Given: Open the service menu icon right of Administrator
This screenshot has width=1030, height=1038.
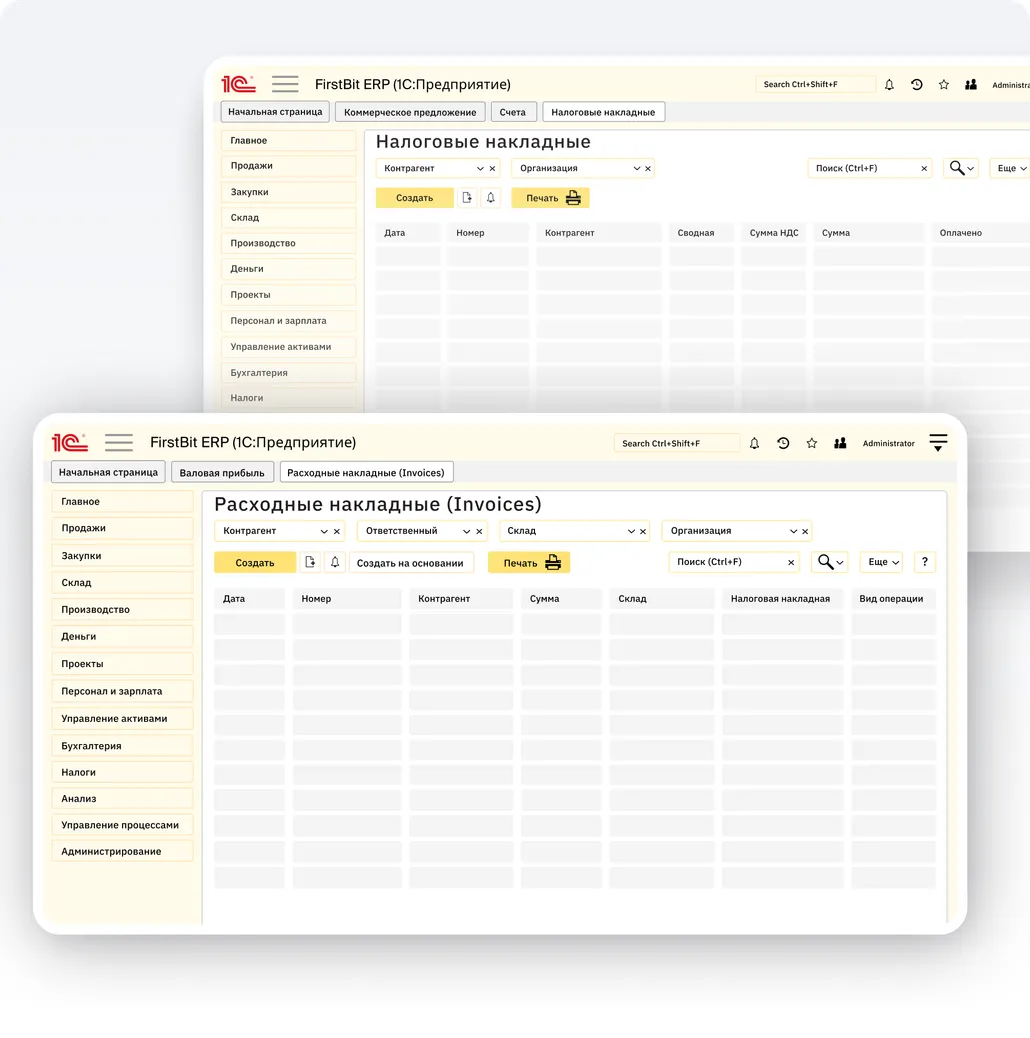Looking at the screenshot, I should pyautogui.click(x=937, y=443).
